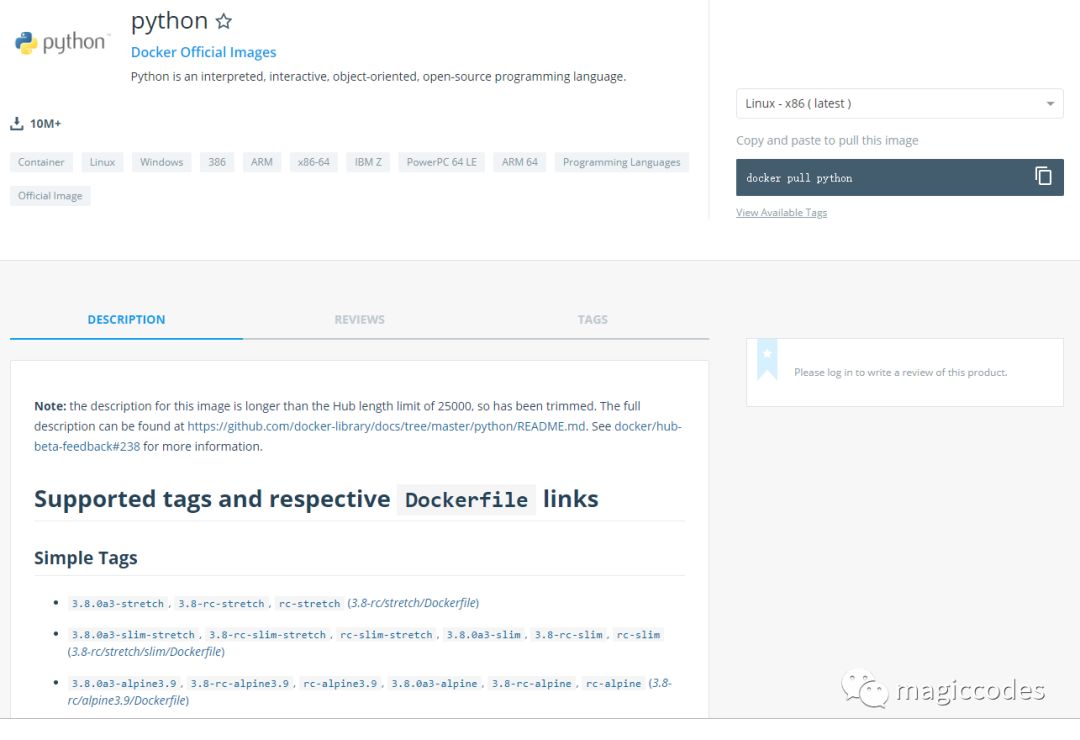
Task: Open the 3.8-rc-slim-stretch tag link
Action: [x=267, y=635]
